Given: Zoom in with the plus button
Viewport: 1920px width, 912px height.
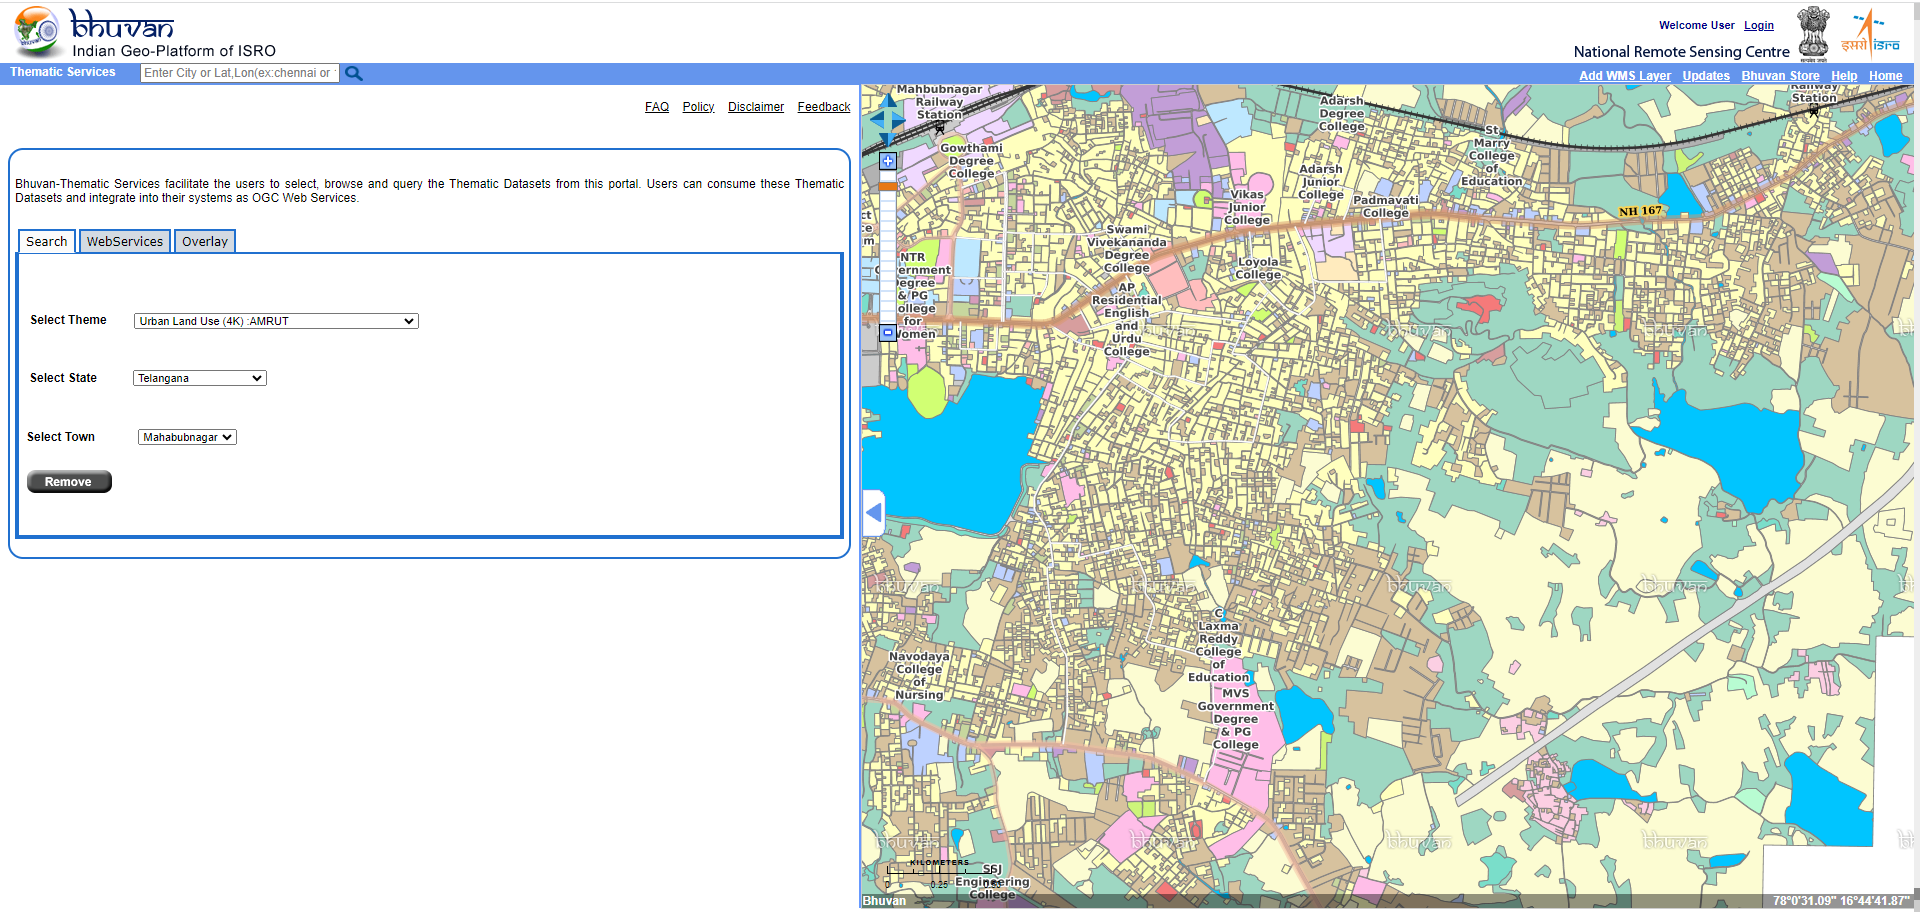Looking at the screenshot, I should [x=888, y=161].
